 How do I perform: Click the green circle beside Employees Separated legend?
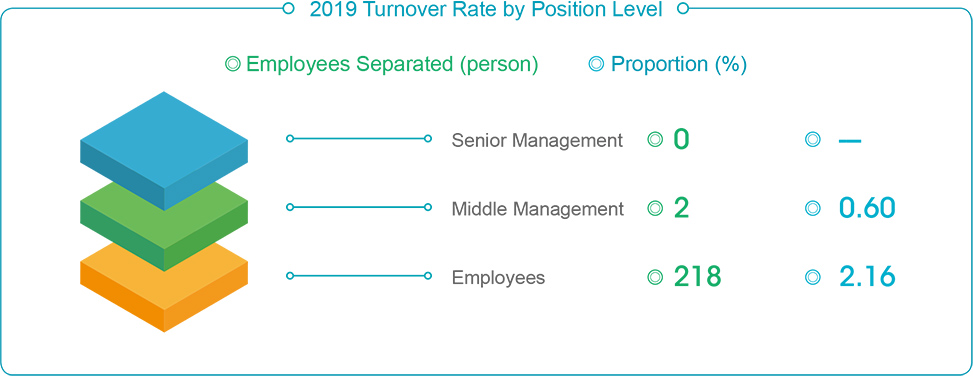[x=233, y=64]
